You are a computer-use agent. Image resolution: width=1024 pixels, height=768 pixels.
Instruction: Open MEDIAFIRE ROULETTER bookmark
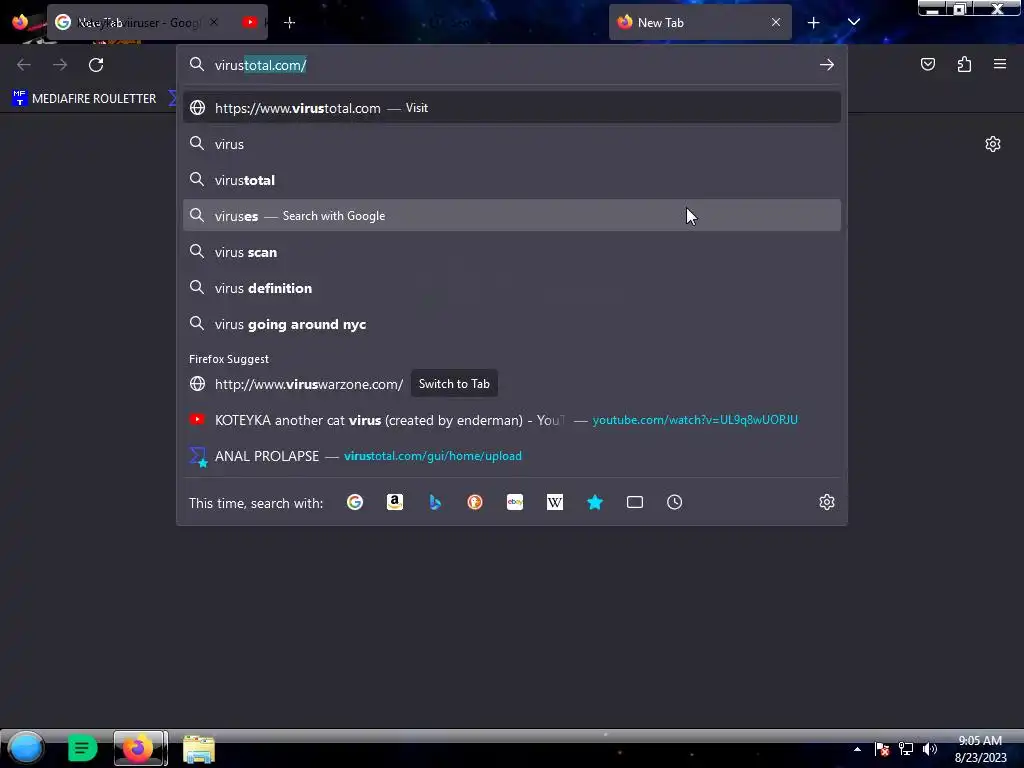tap(84, 99)
